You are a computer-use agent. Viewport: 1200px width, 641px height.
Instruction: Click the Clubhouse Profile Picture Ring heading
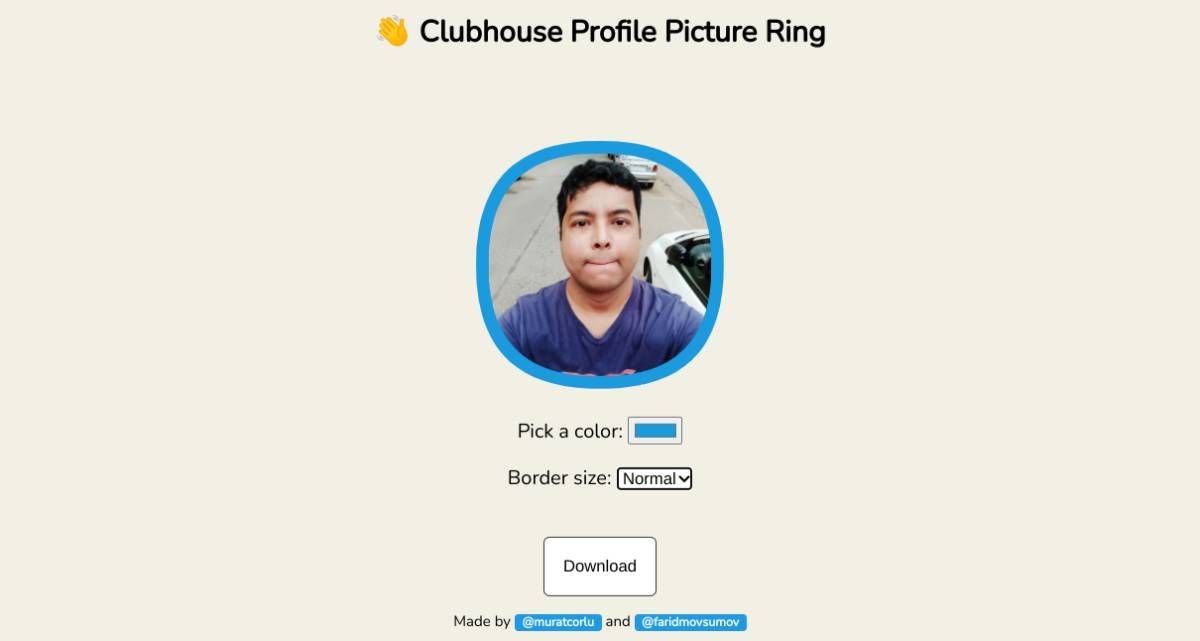coord(600,32)
